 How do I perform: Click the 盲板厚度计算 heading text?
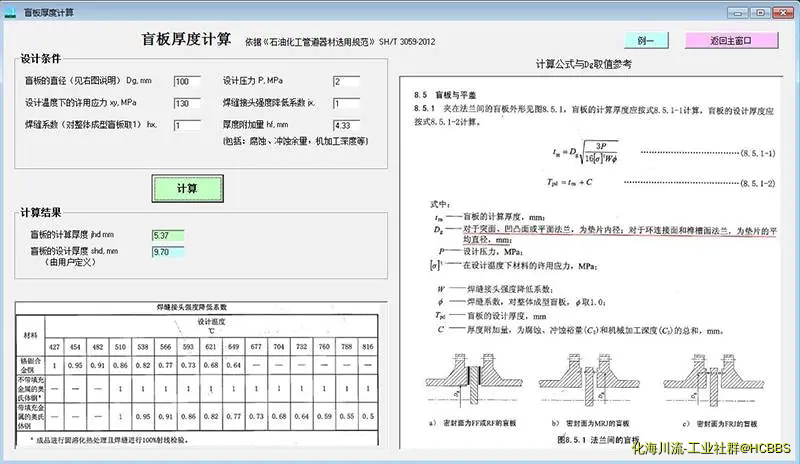tap(186, 39)
